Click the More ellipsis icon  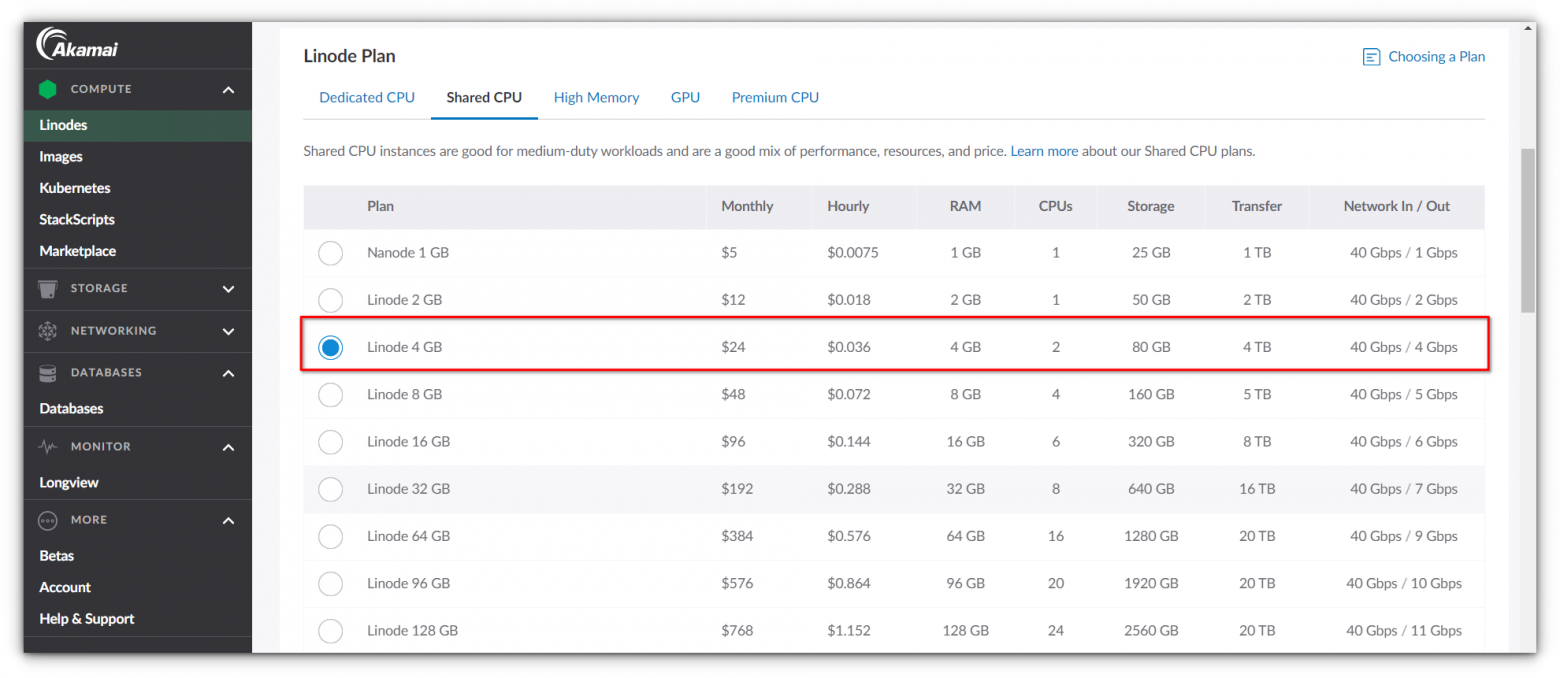click(47, 520)
